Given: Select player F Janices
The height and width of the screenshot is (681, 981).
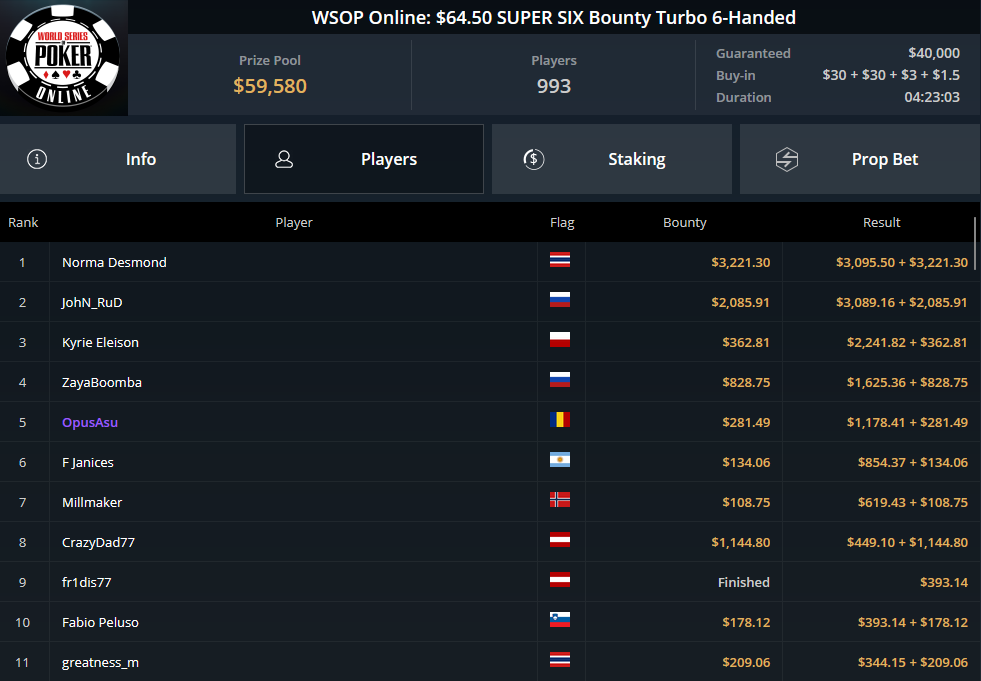Looking at the screenshot, I should [x=88, y=463].
